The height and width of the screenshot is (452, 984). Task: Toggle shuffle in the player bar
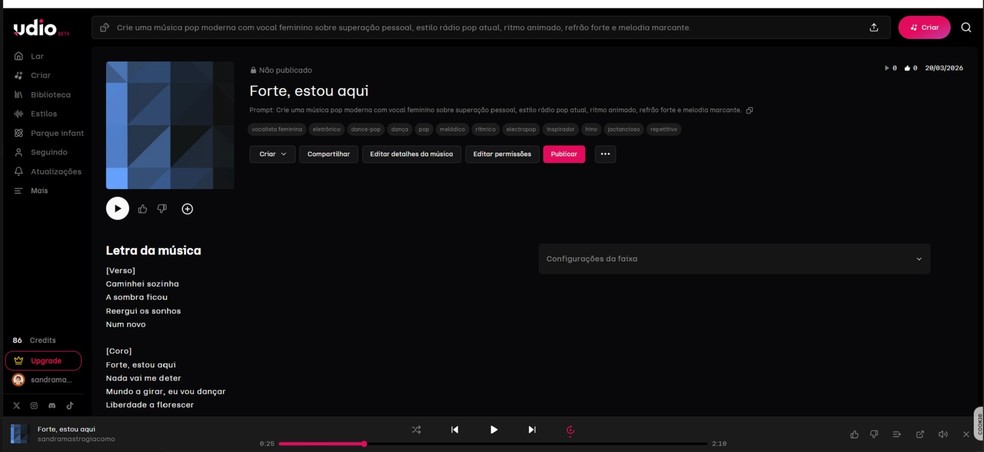pyautogui.click(x=416, y=429)
